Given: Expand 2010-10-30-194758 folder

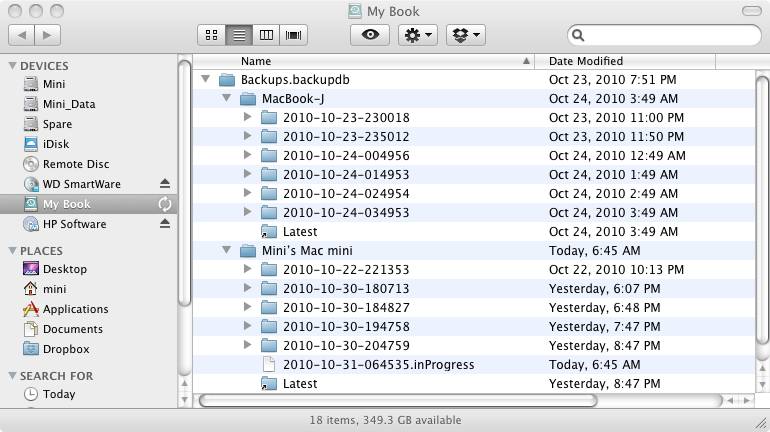Looking at the screenshot, I should click(248, 326).
